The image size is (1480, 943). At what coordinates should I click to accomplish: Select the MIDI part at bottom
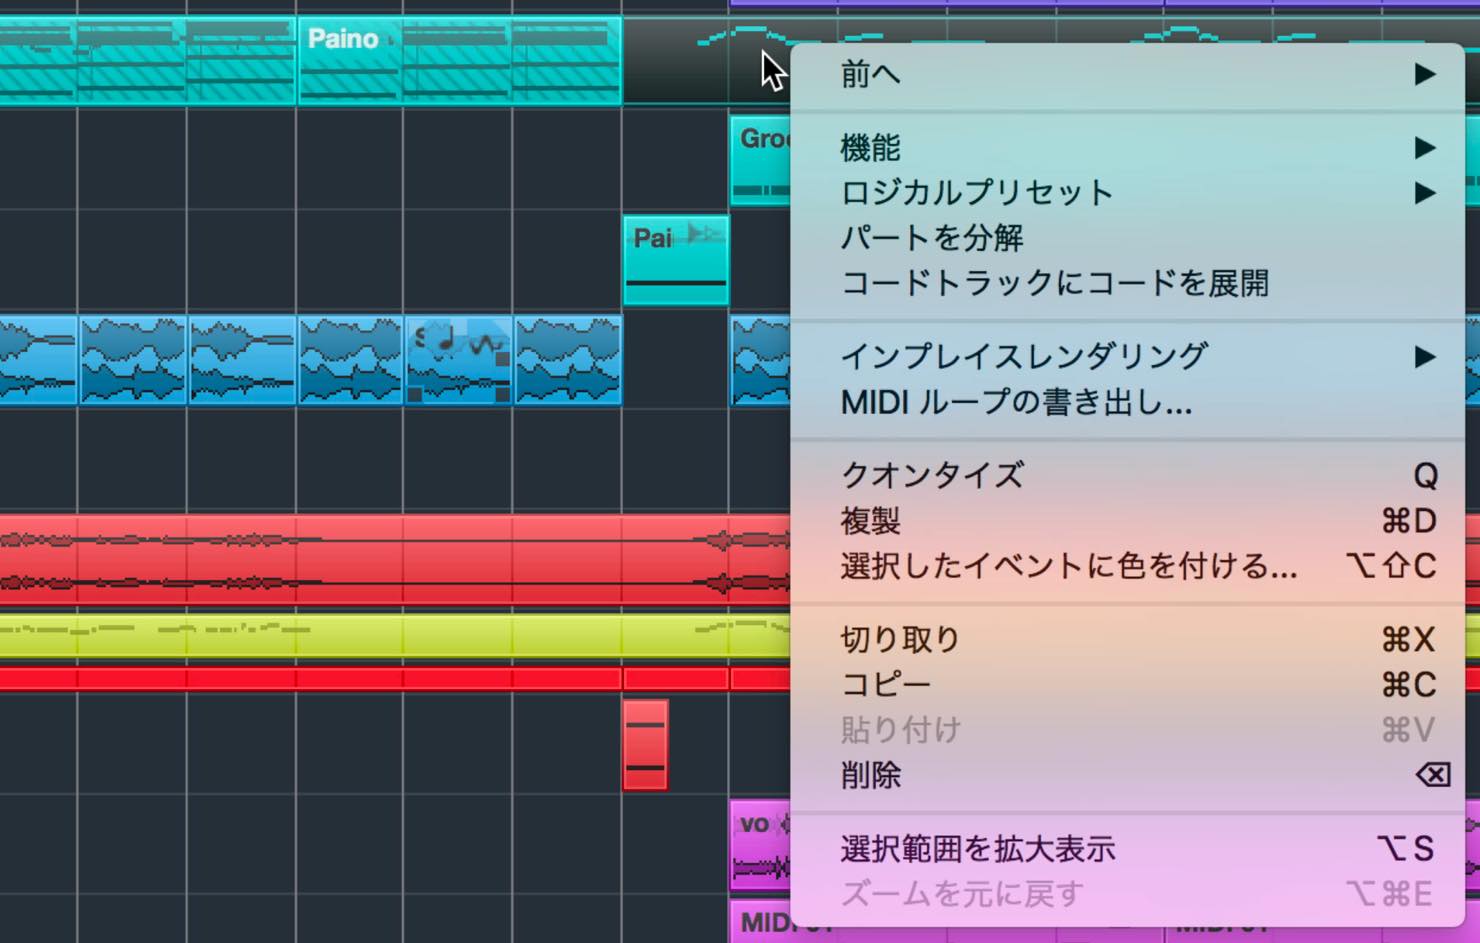[x=760, y=922]
